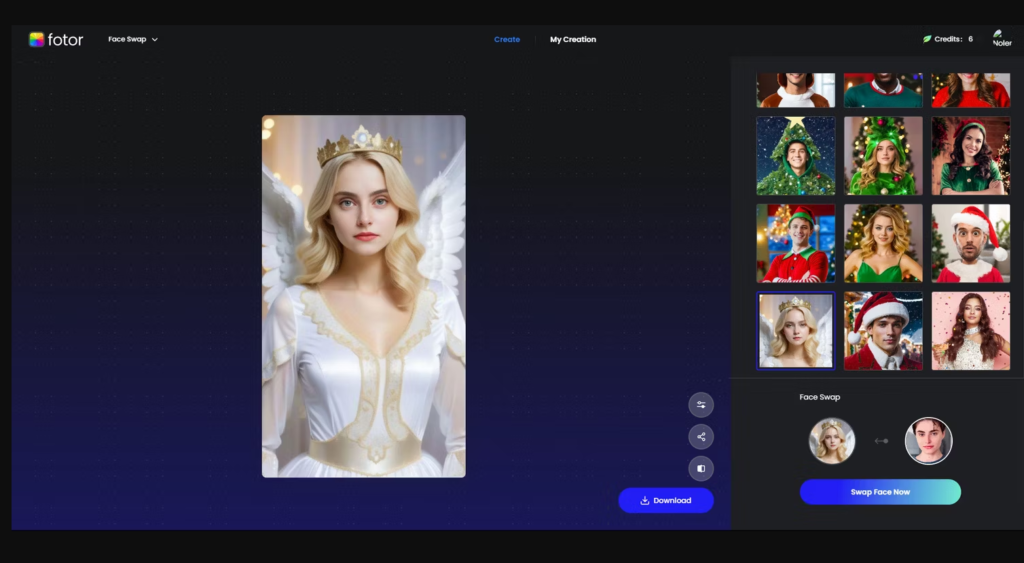
Task: Select the partially visible green sweater template
Action: (883, 90)
